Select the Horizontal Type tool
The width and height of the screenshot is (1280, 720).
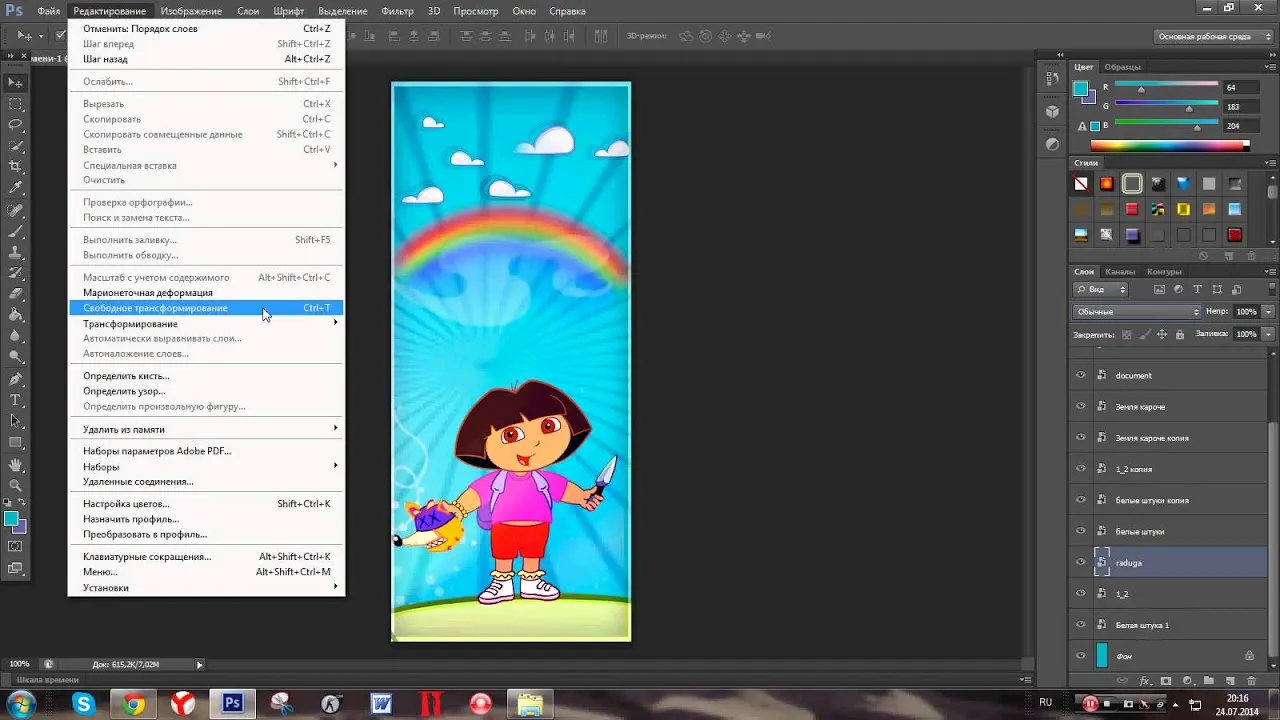pos(15,400)
